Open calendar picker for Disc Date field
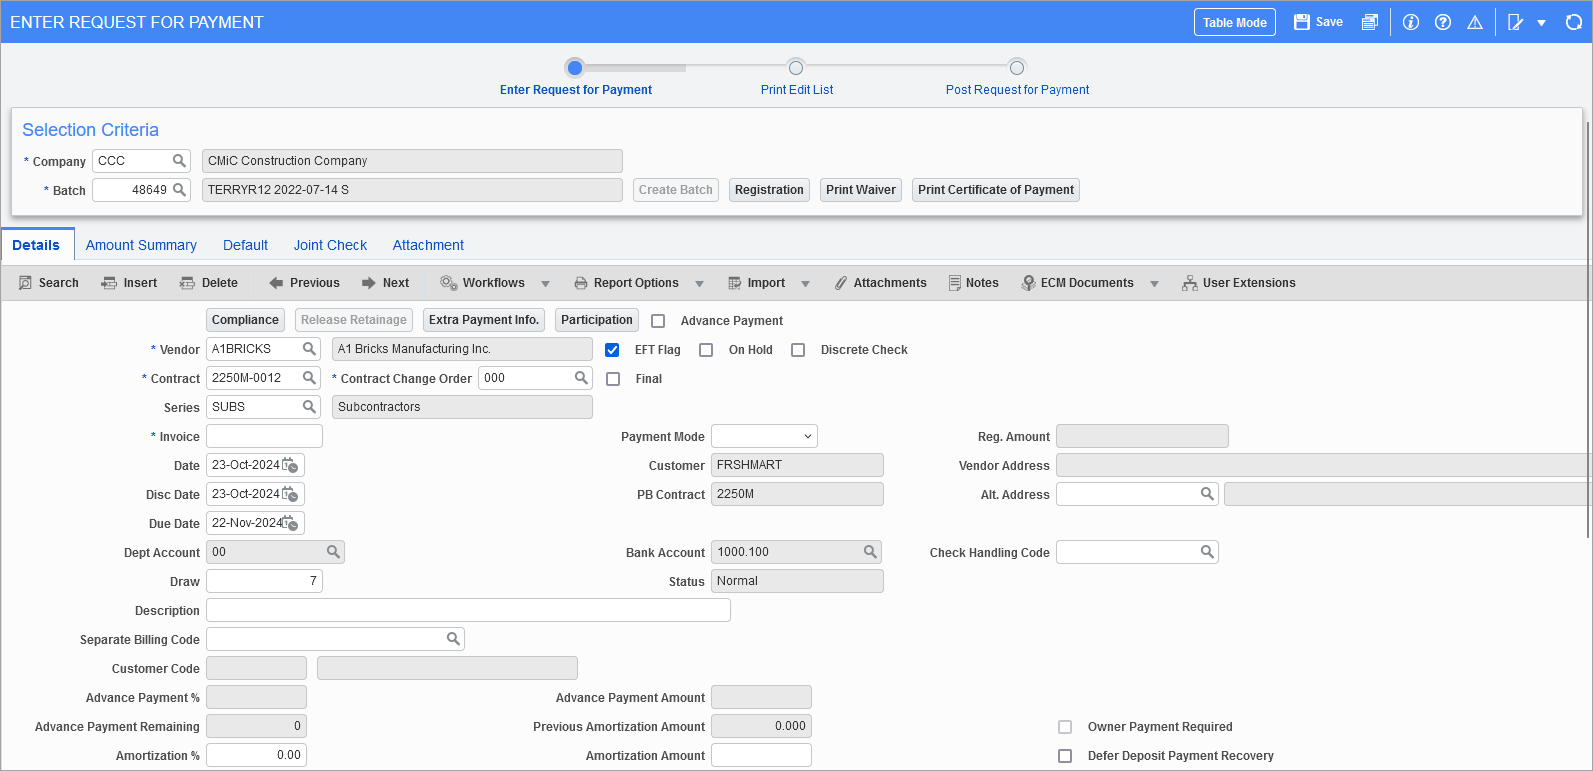 (x=290, y=494)
